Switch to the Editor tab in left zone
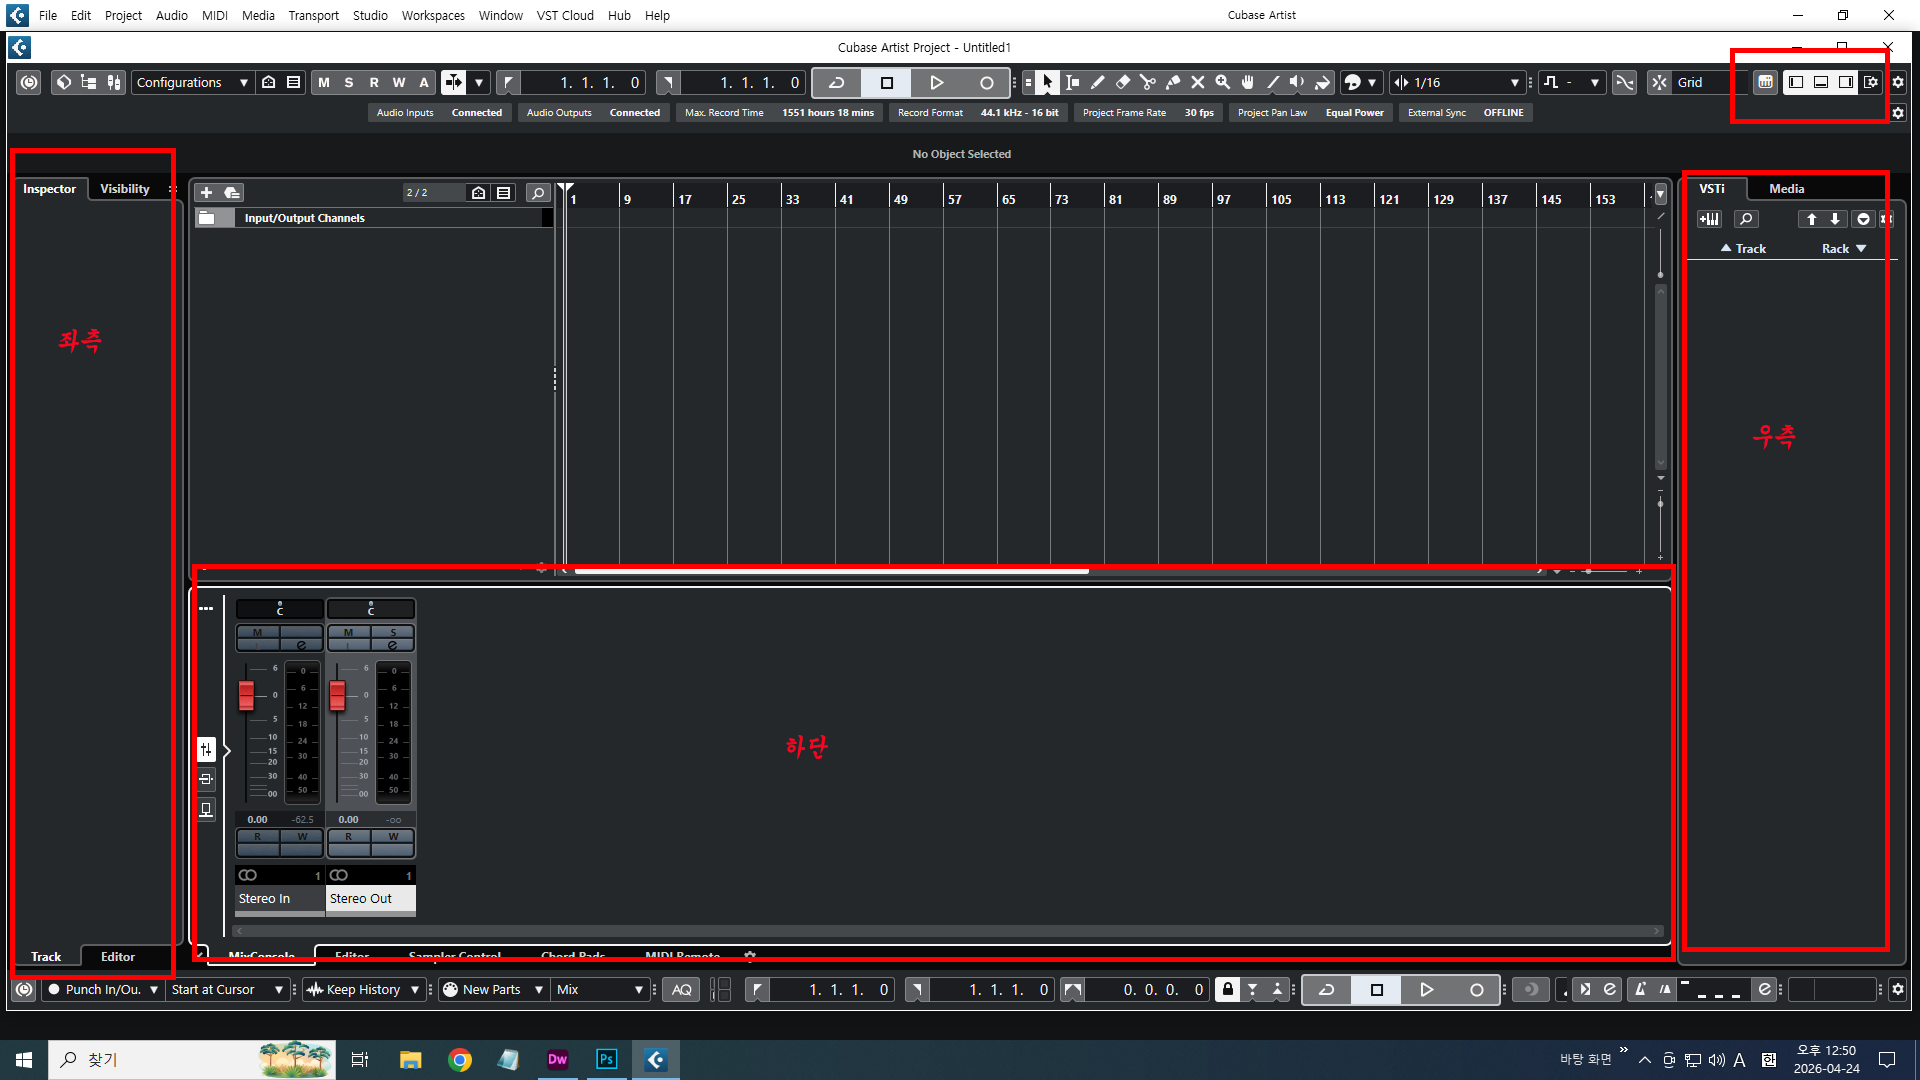1920x1080 pixels. point(118,957)
